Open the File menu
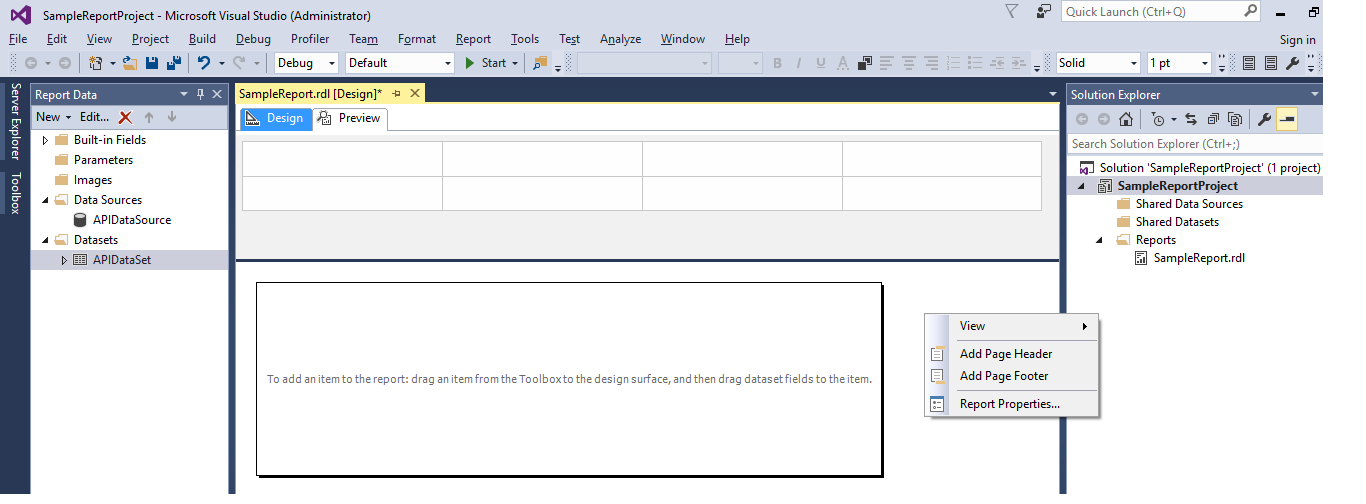The image size is (1366, 504). coord(18,39)
